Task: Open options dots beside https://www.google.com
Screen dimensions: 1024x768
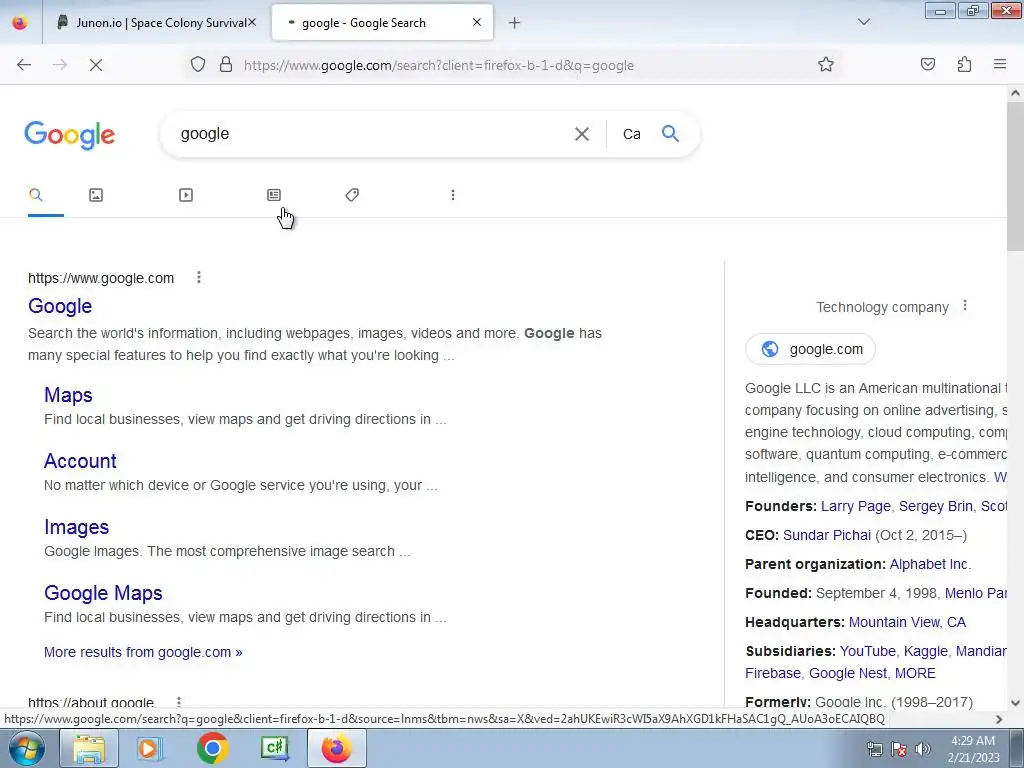Action: pyautogui.click(x=199, y=278)
